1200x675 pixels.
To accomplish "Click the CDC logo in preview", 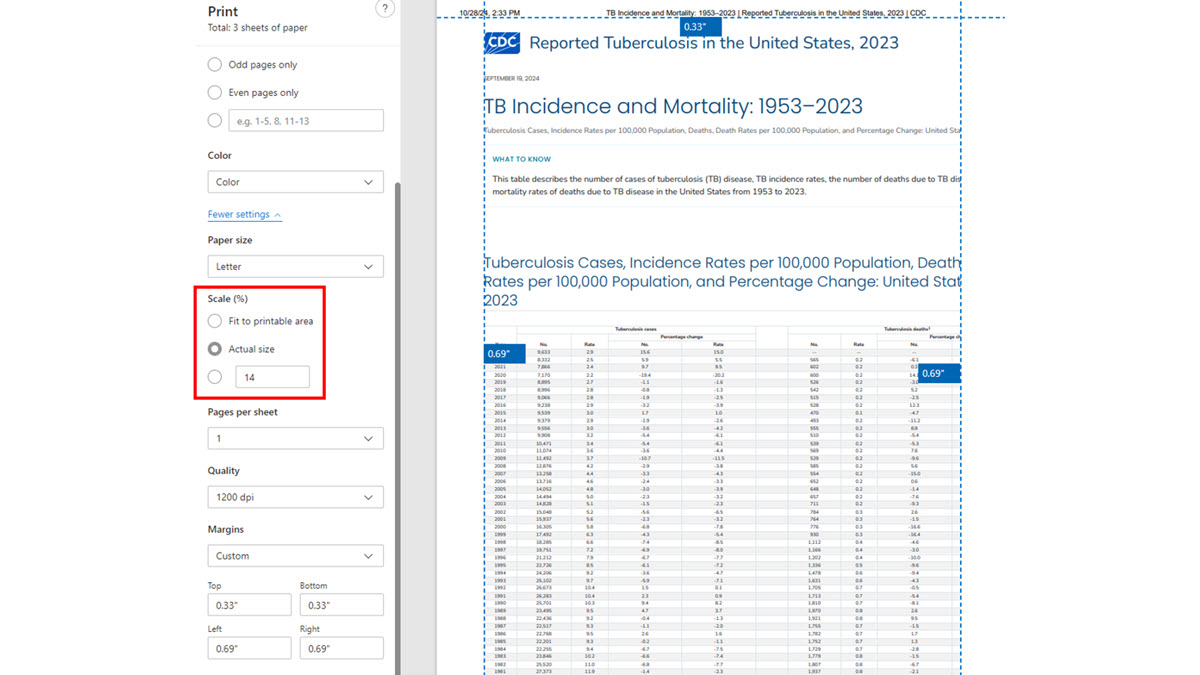I will [502, 43].
